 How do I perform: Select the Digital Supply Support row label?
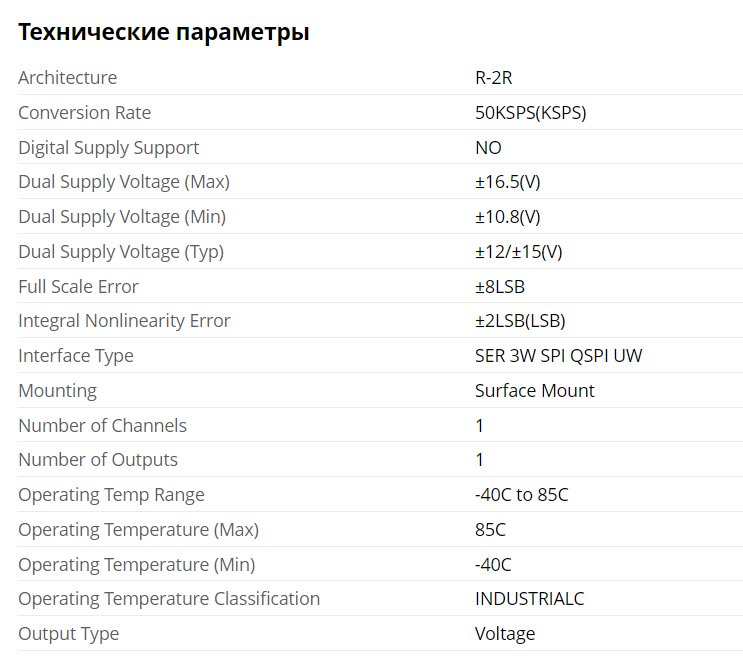coord(109,148)
